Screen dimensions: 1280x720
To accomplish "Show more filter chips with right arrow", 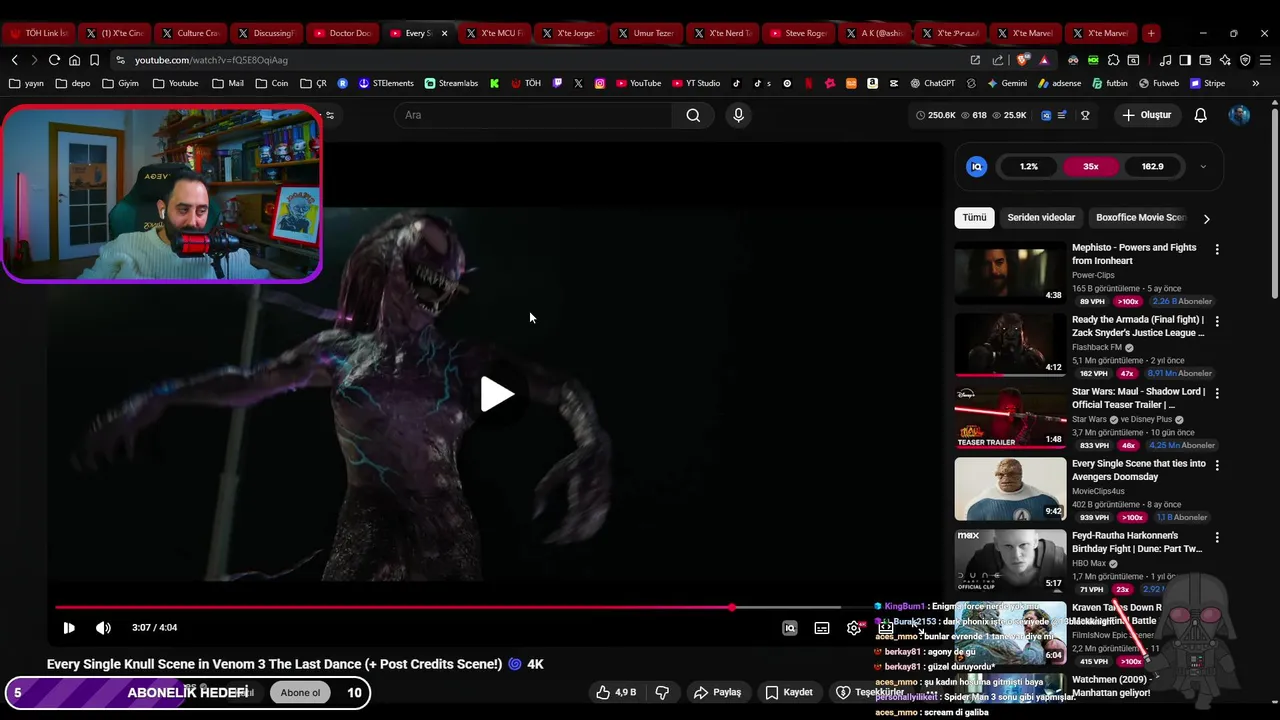I will click(1206, 218).
